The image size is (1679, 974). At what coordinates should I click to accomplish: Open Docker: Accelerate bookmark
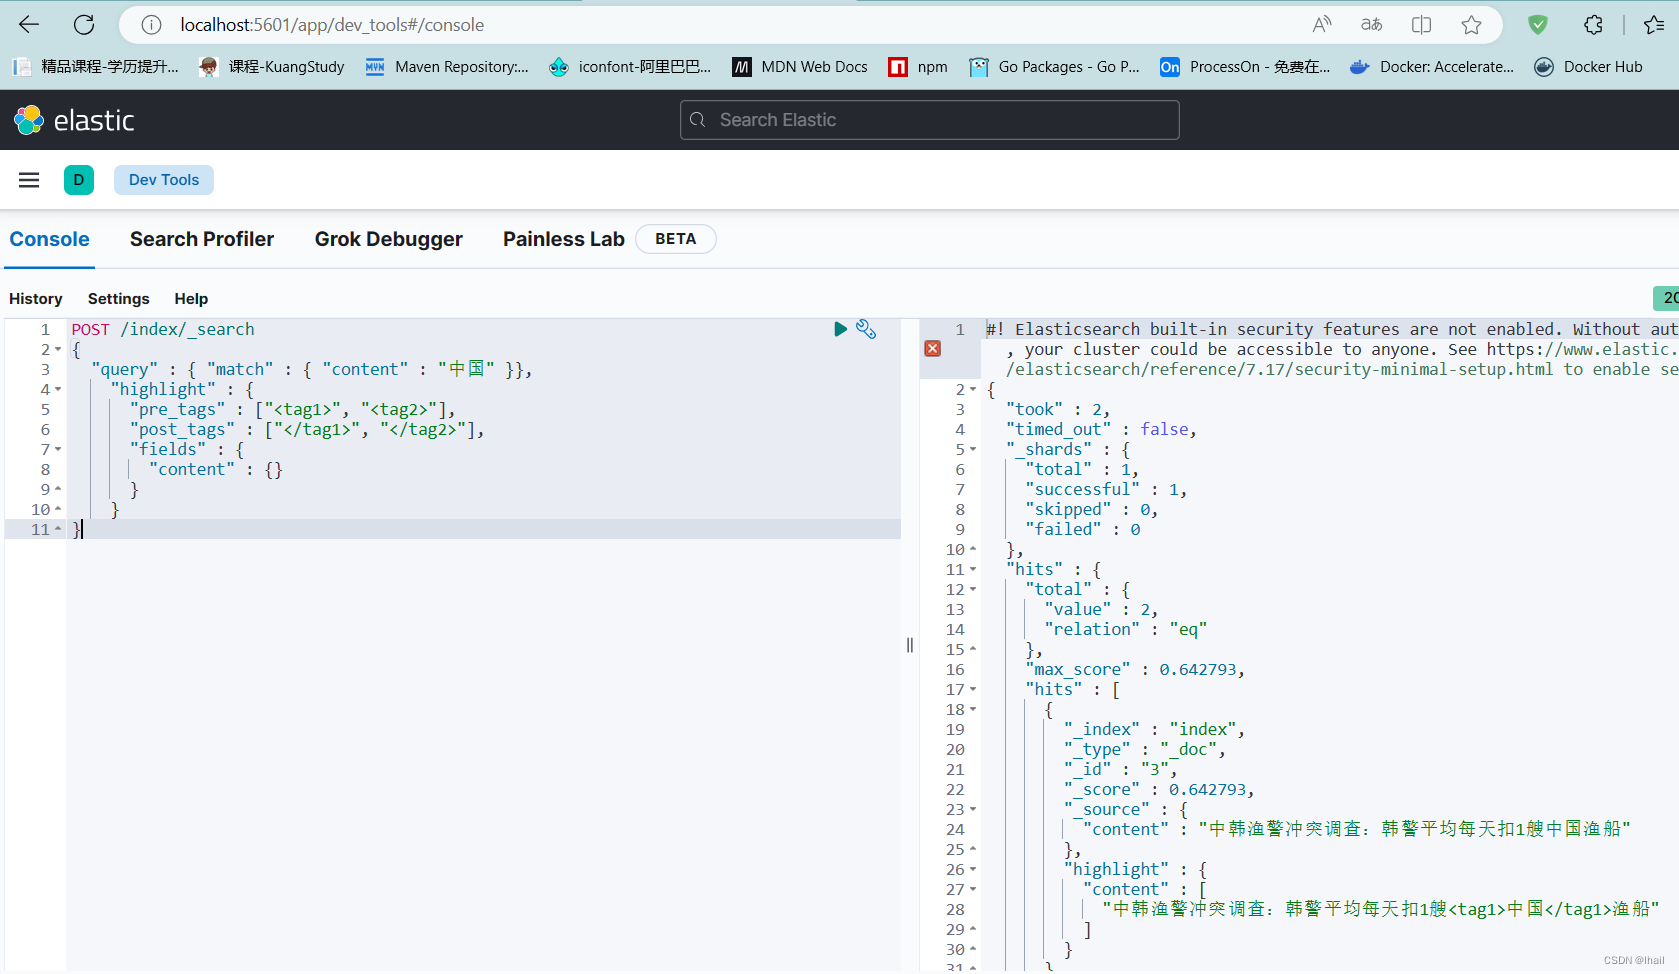[x=1432, y=67]
